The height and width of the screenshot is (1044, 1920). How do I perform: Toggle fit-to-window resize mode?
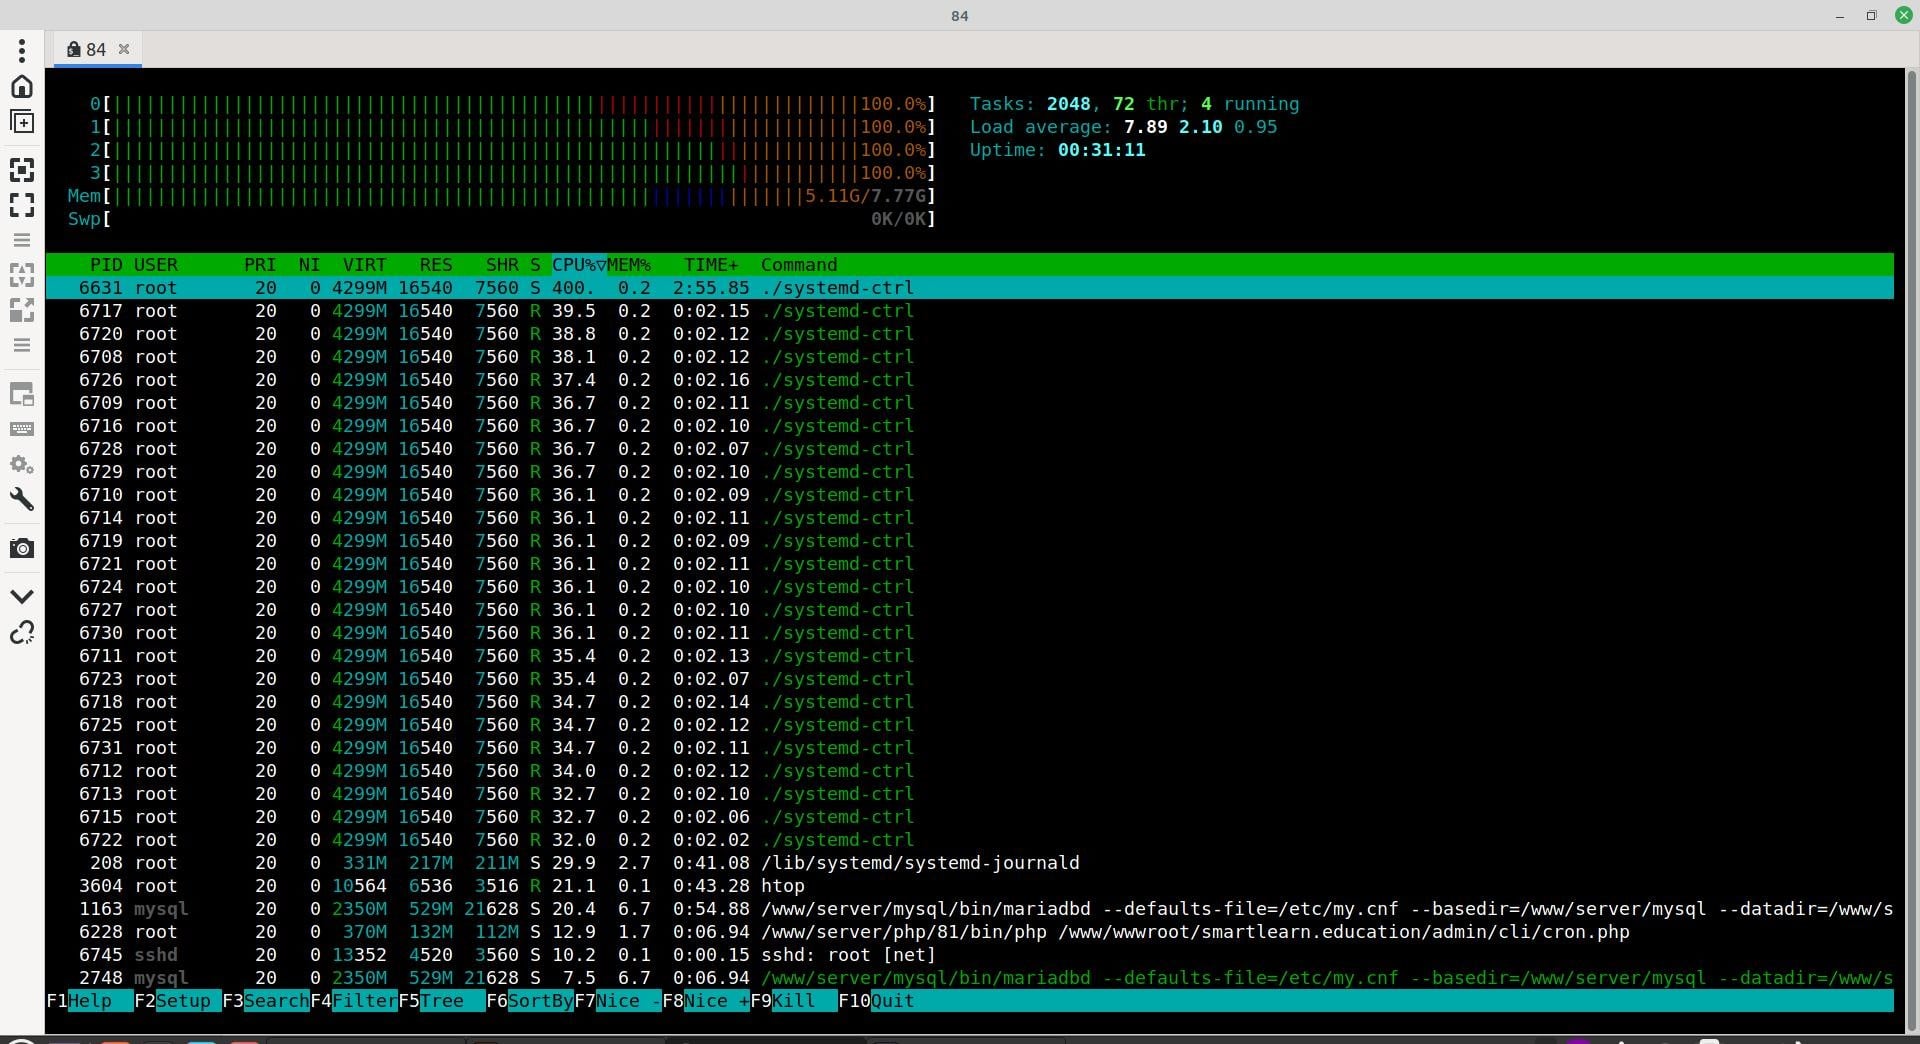point(22,169)
